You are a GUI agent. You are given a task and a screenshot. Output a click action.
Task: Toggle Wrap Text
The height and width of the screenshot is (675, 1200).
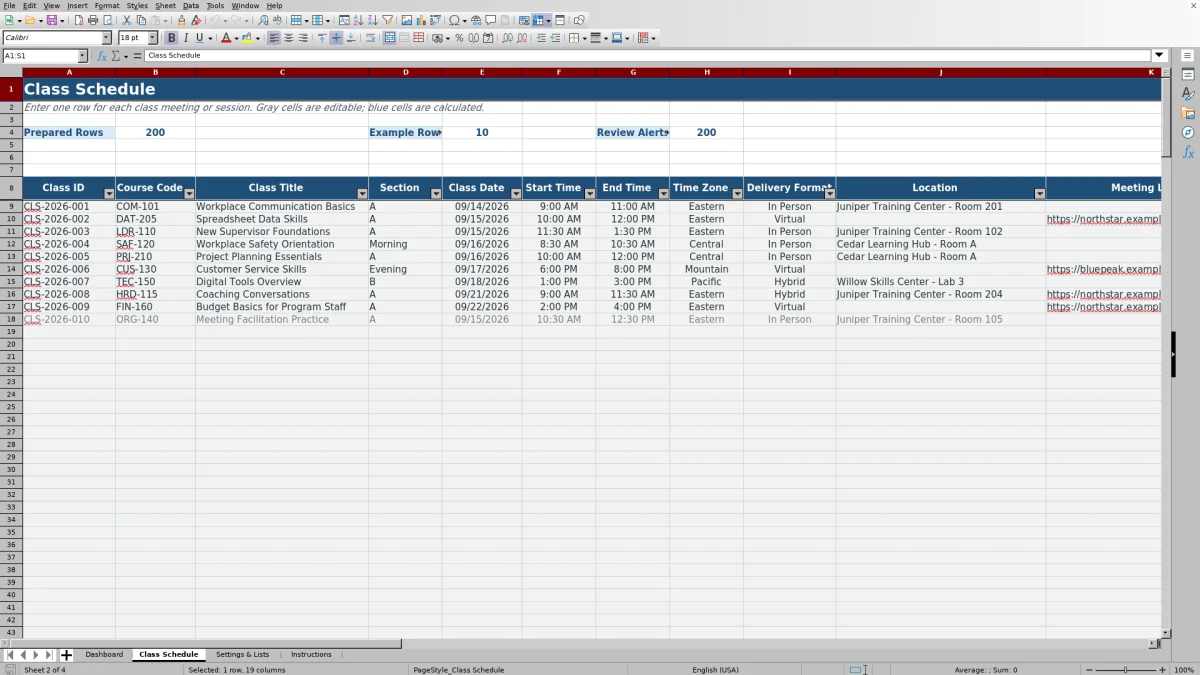click(370, 38)
